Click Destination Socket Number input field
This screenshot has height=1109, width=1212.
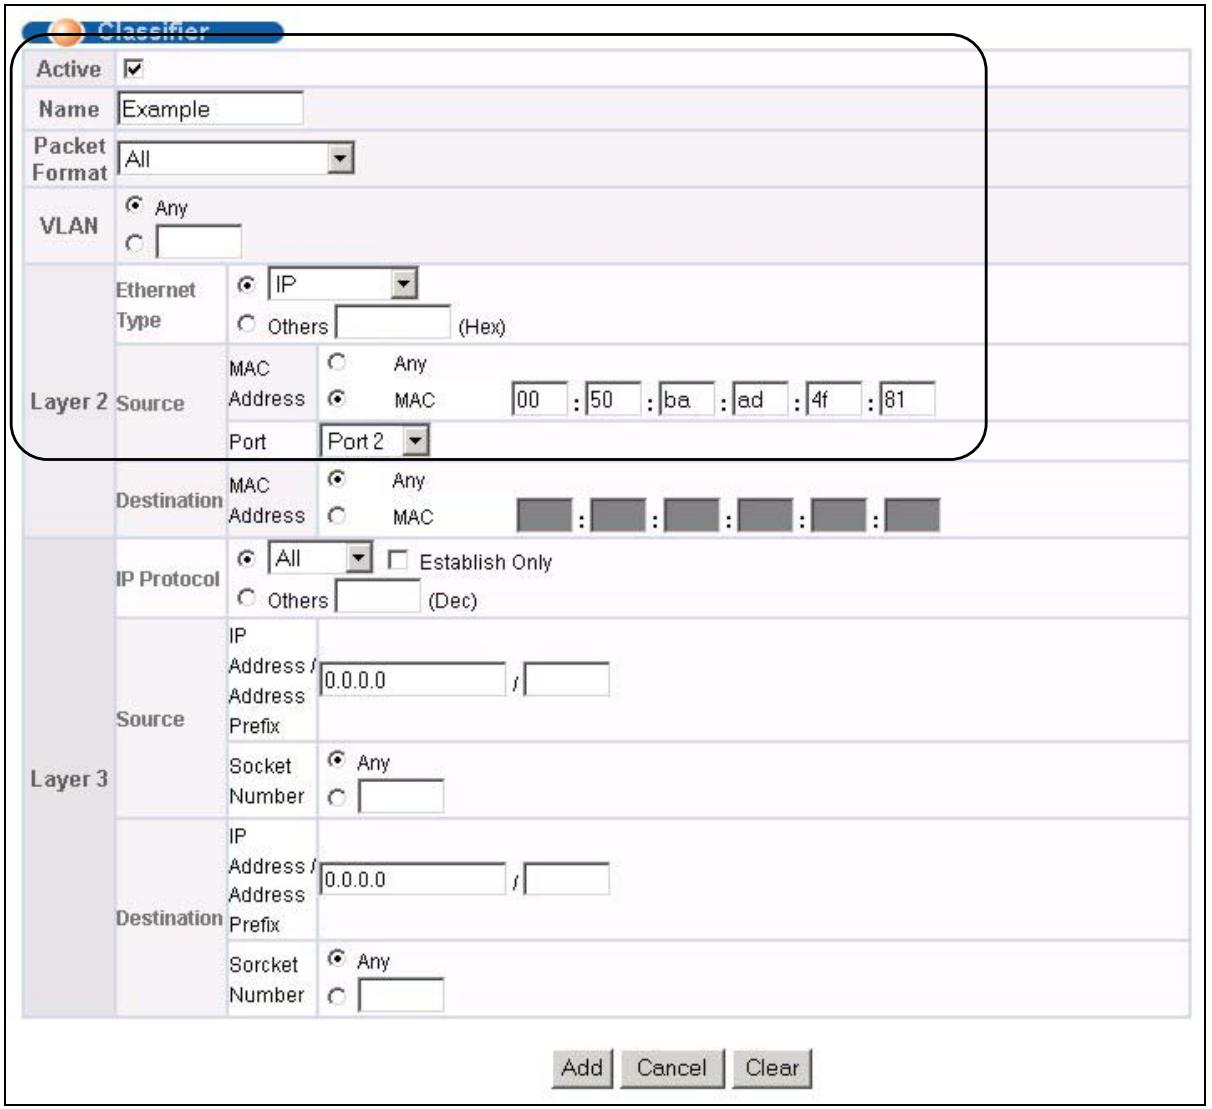401,996
